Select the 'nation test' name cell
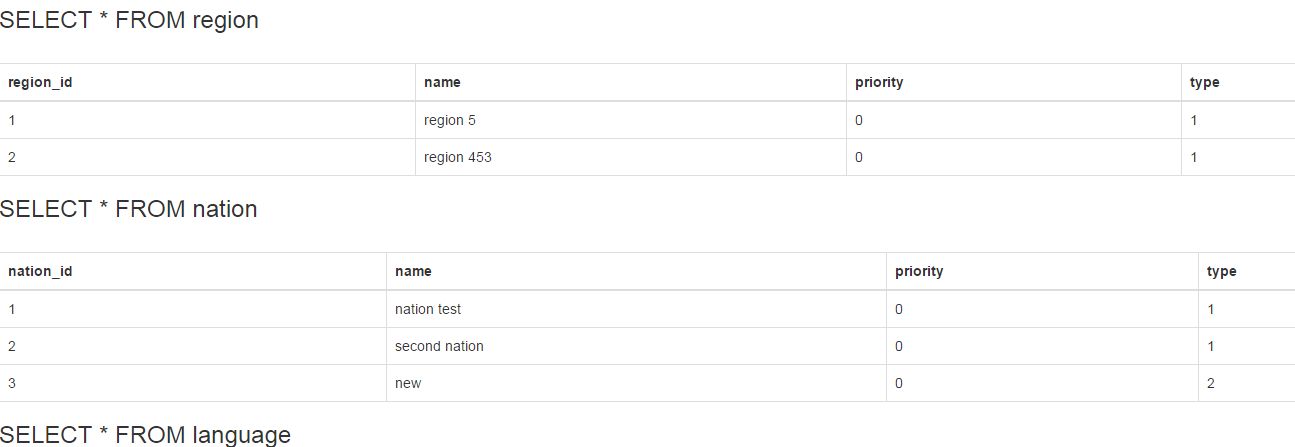Image resolution: width=1295 pixels, height=447 pixels. [x=428, y=309]
